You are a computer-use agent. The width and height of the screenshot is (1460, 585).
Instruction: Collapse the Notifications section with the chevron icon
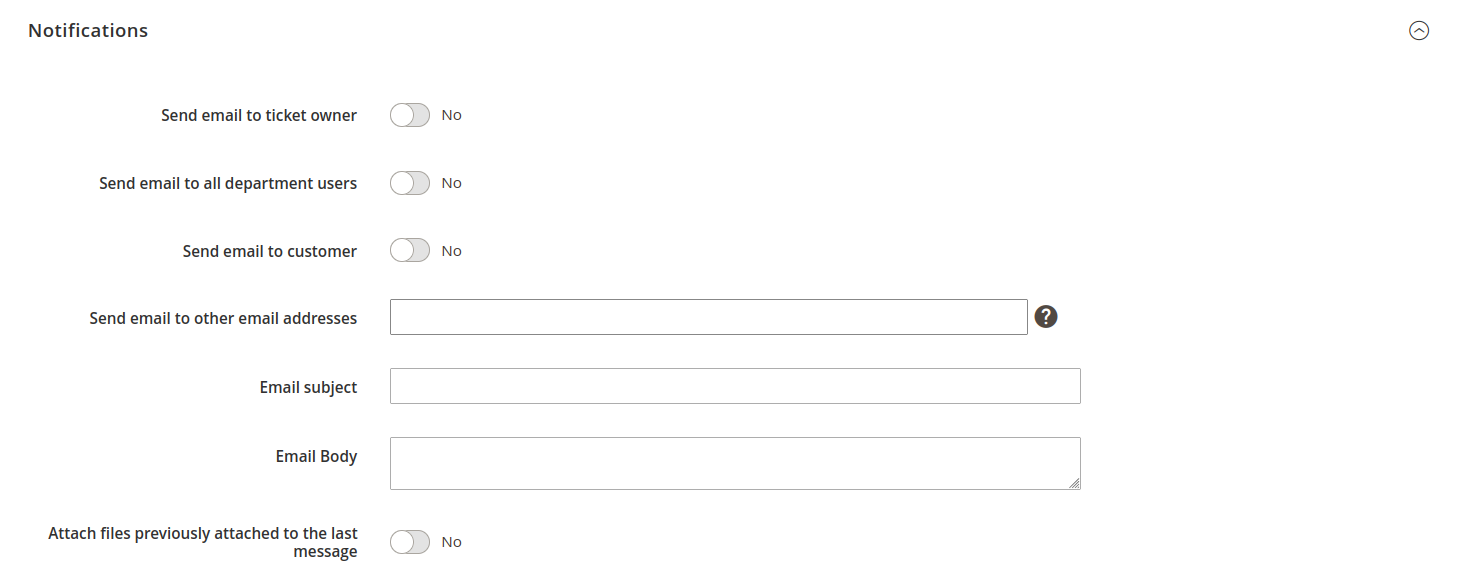[1418, 31]
